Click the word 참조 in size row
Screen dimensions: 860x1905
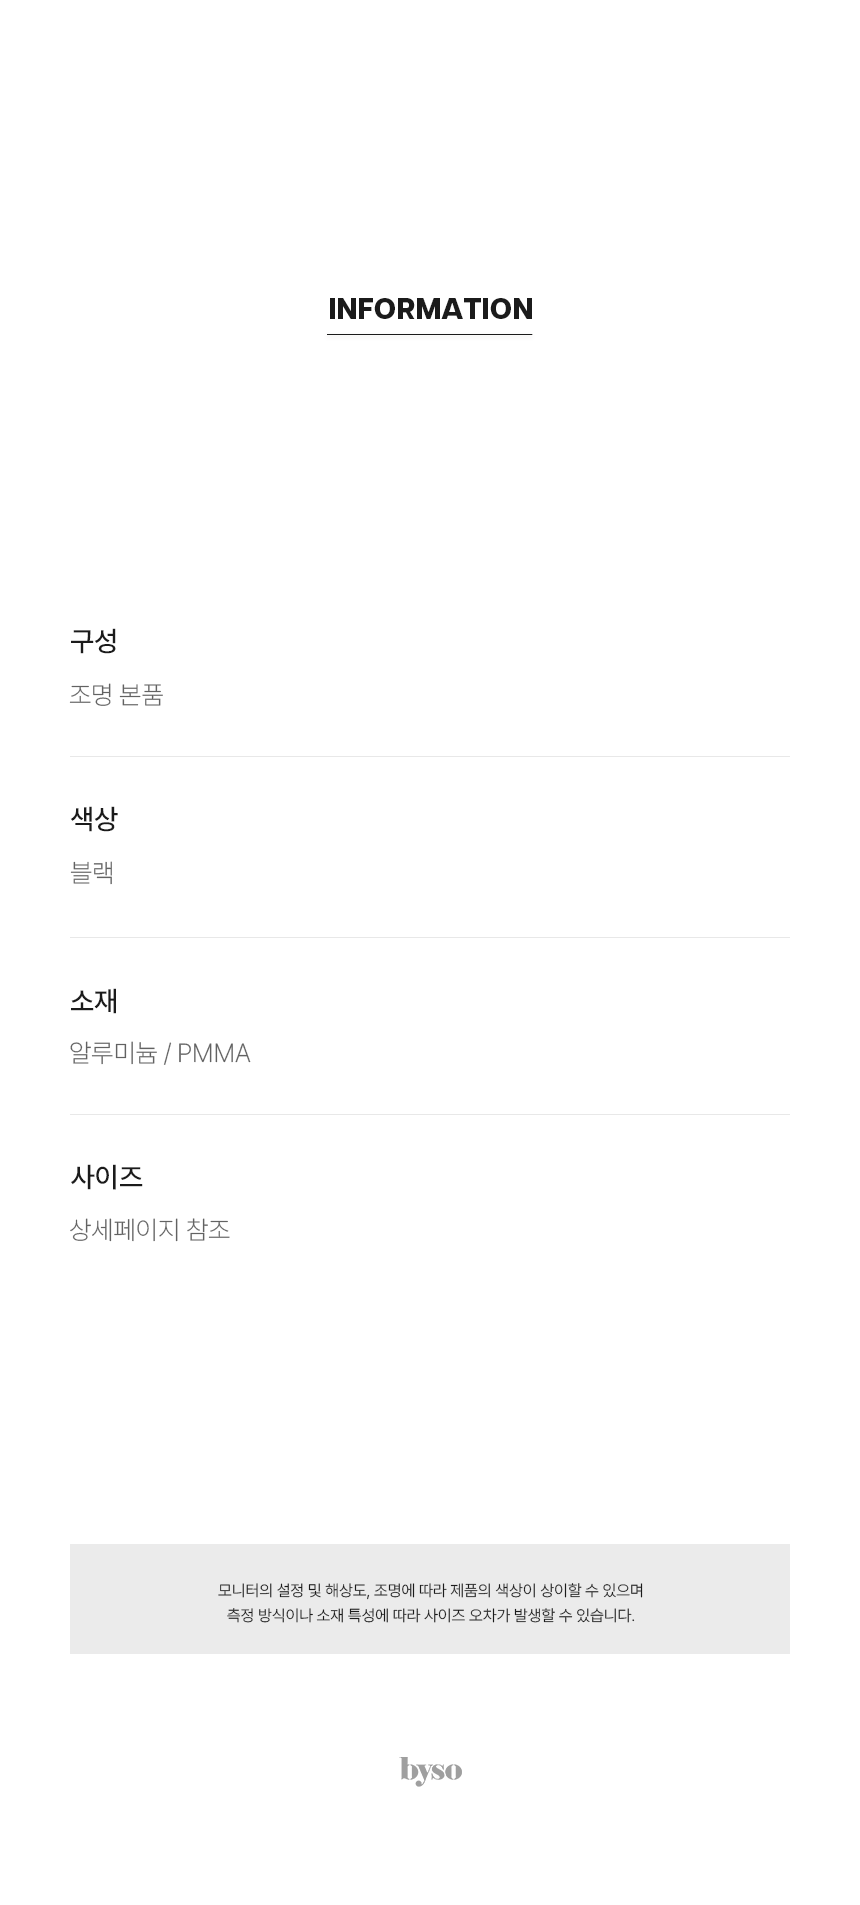point(208,1229)
